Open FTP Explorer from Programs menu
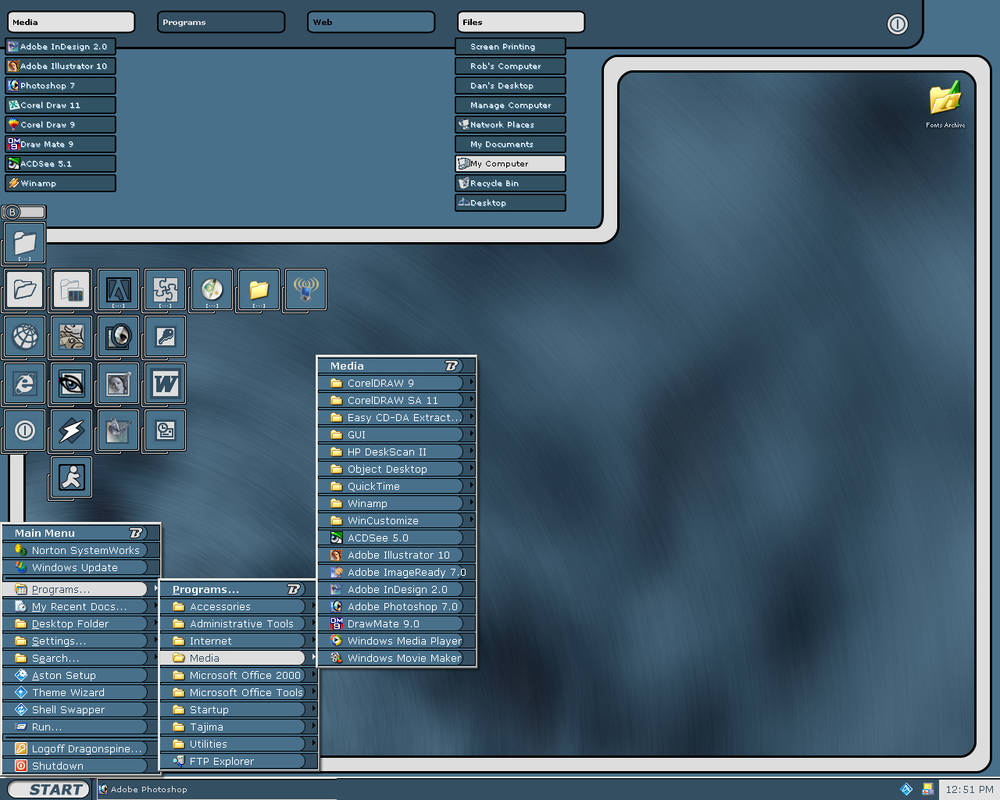This screenshot has width=1000, height=800. [239, 761]
